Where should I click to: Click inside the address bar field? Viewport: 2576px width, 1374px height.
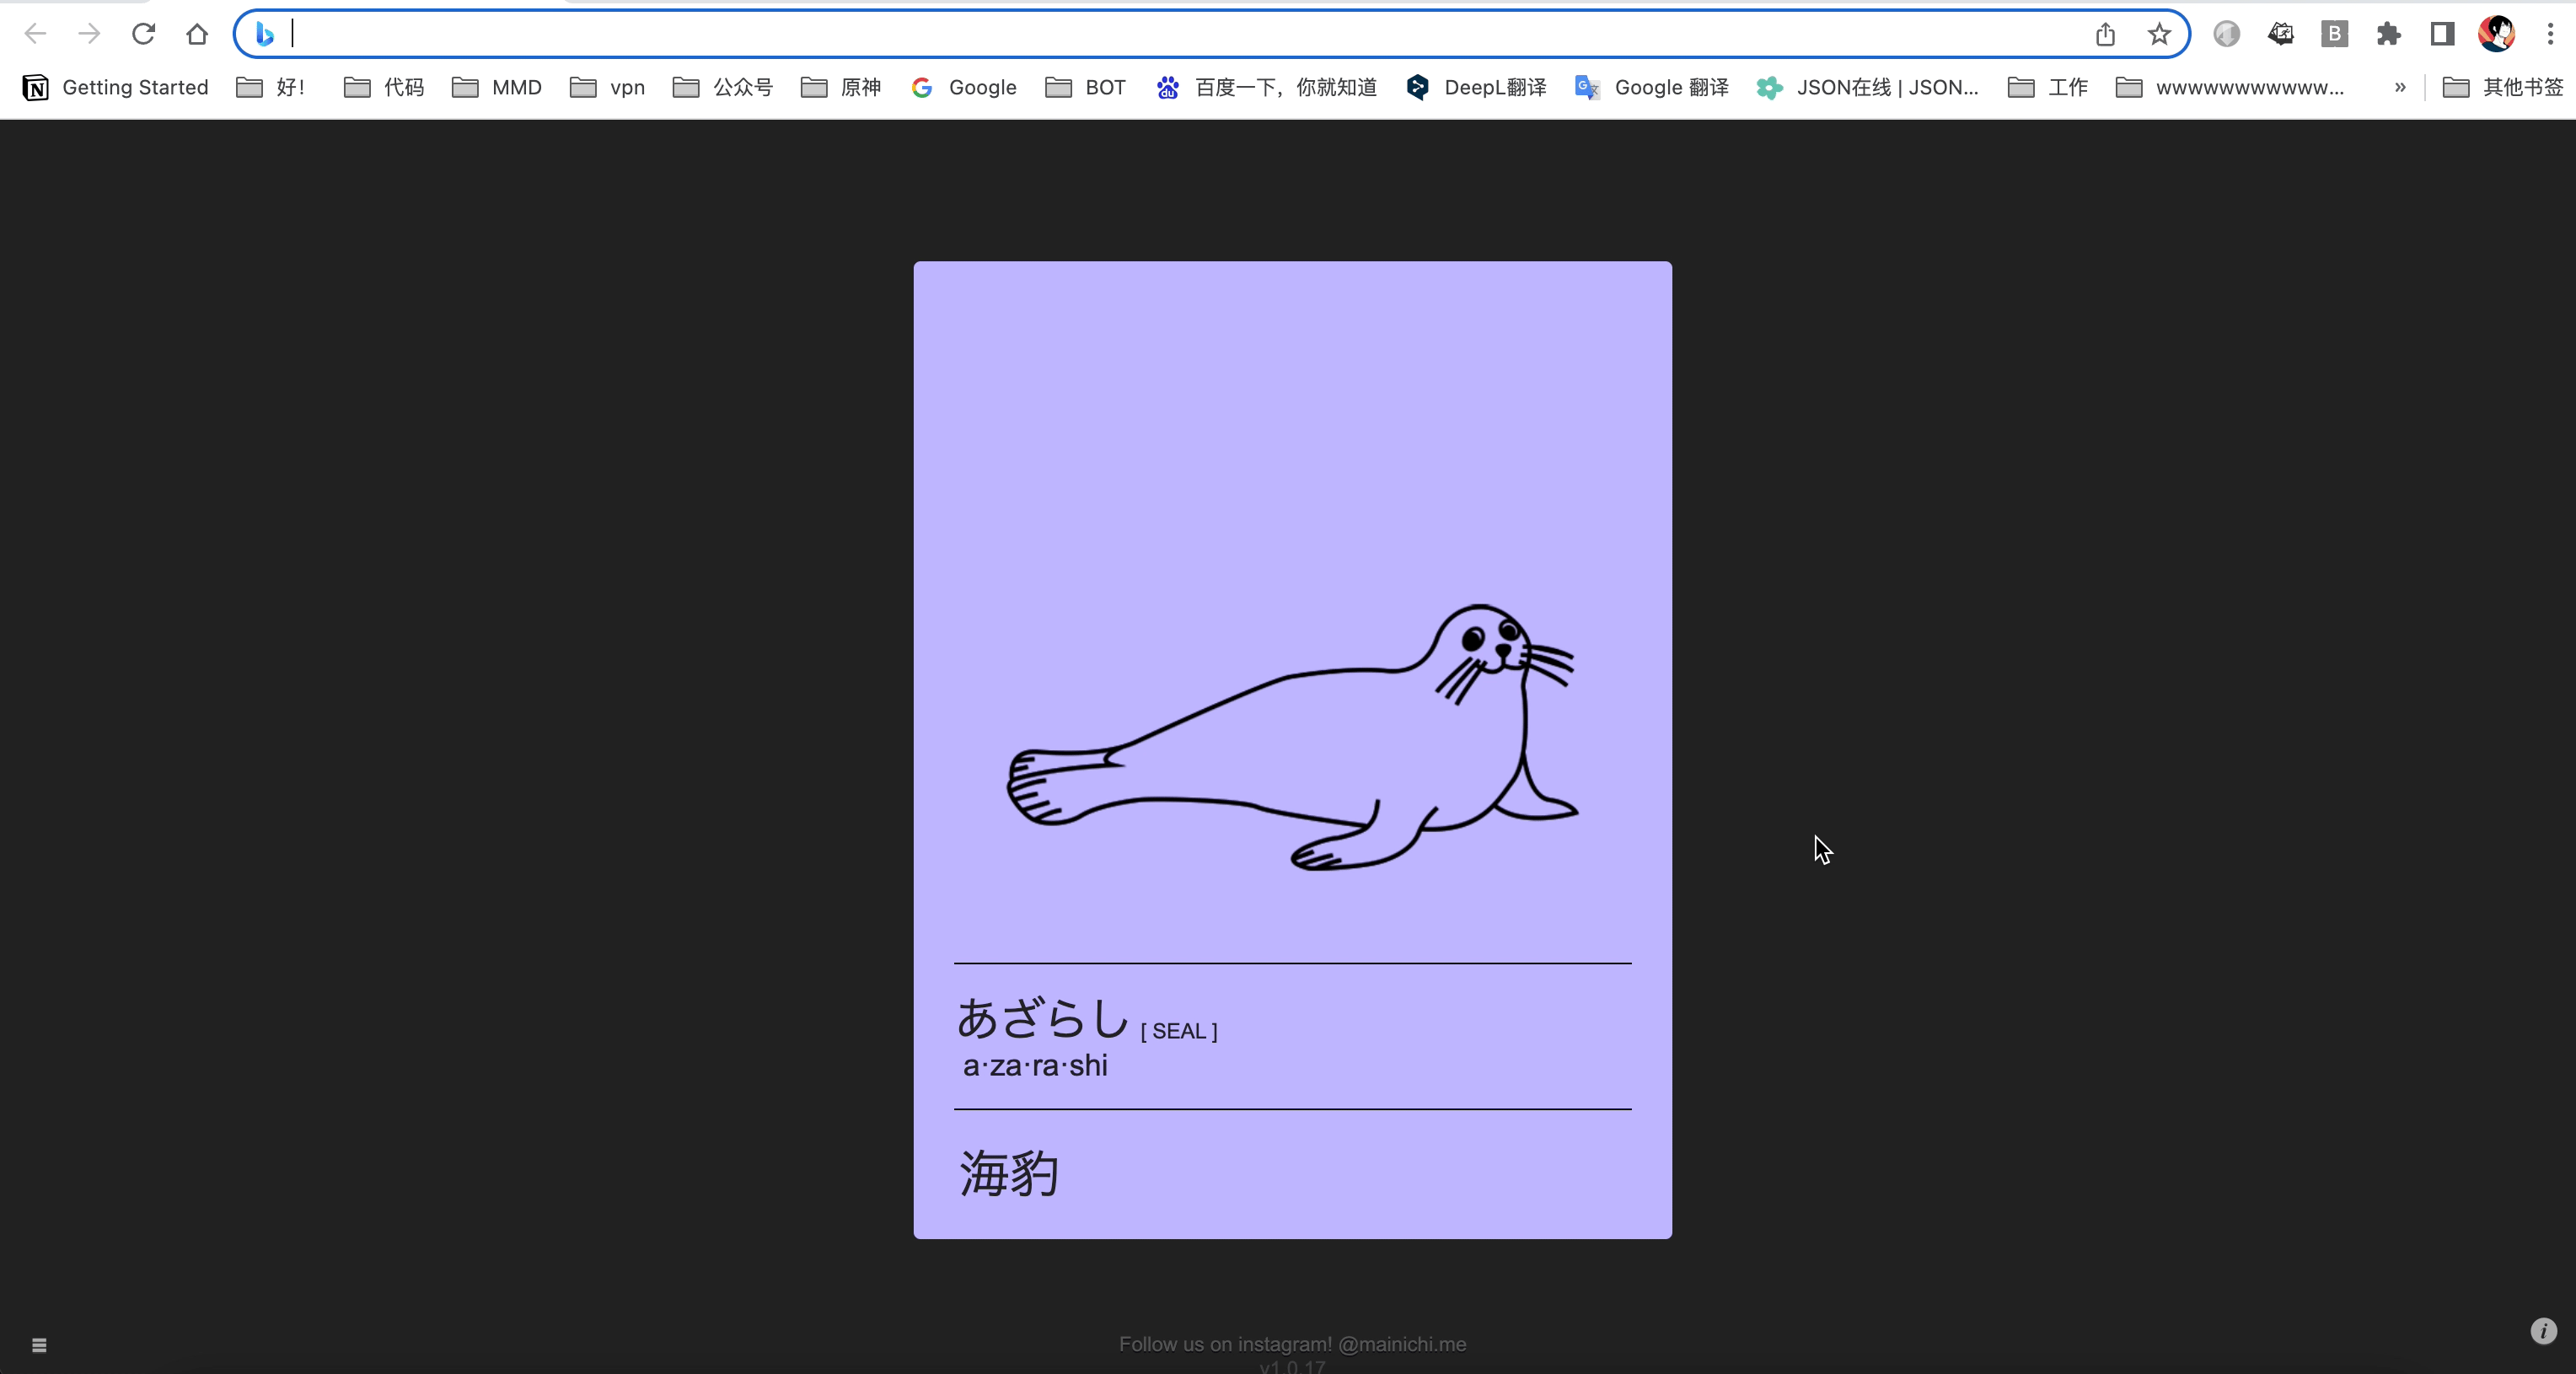coord(1180,34)
